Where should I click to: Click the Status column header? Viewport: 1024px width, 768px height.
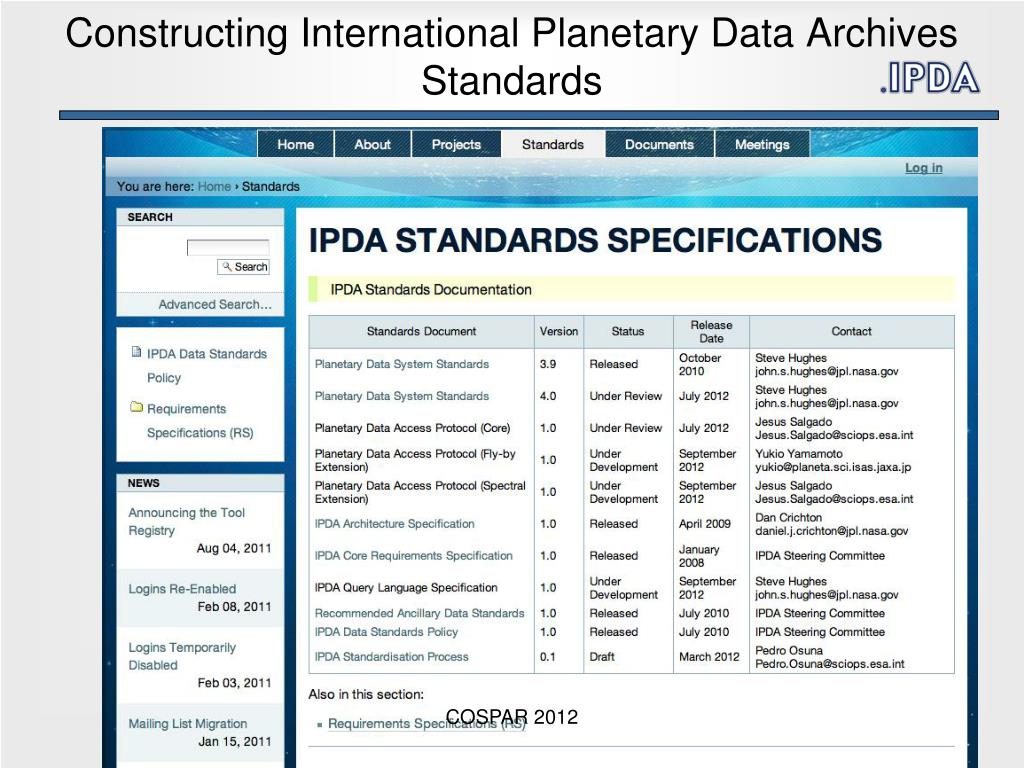pyautogui.click(x=628, y=331)
